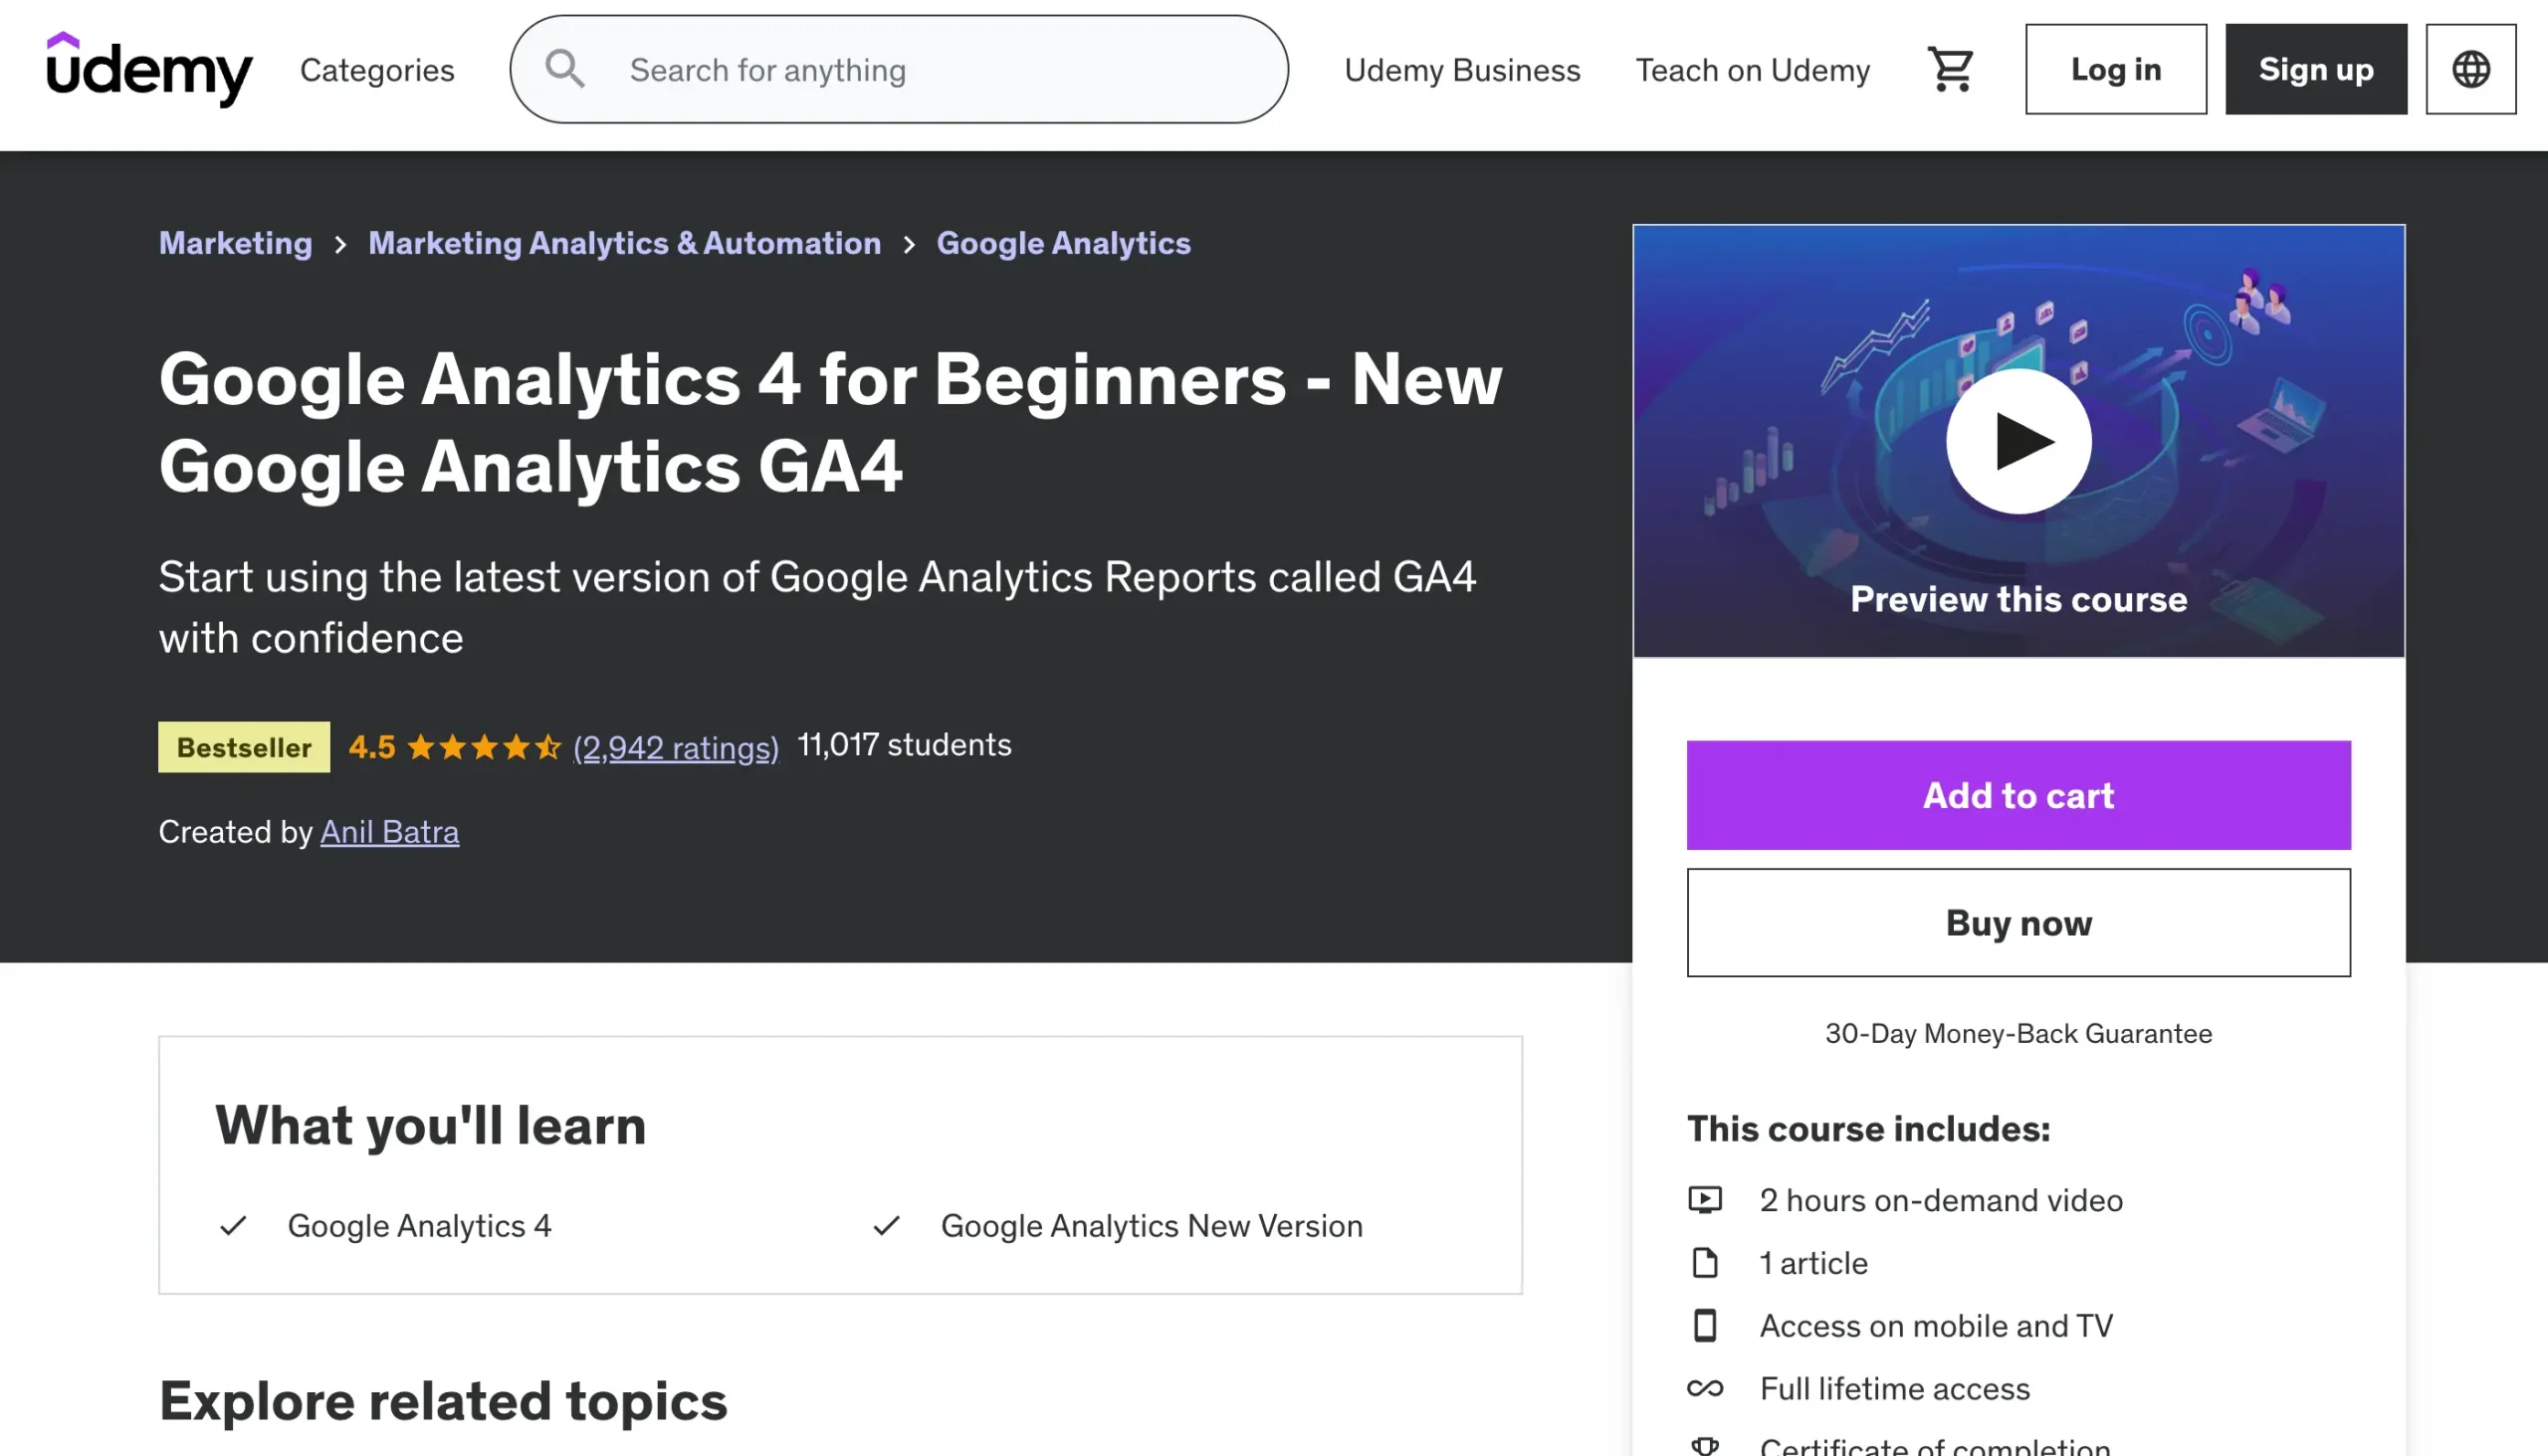Open the Categories menu
Screen dimensions: 2548x1456
[x=377, y=70]
